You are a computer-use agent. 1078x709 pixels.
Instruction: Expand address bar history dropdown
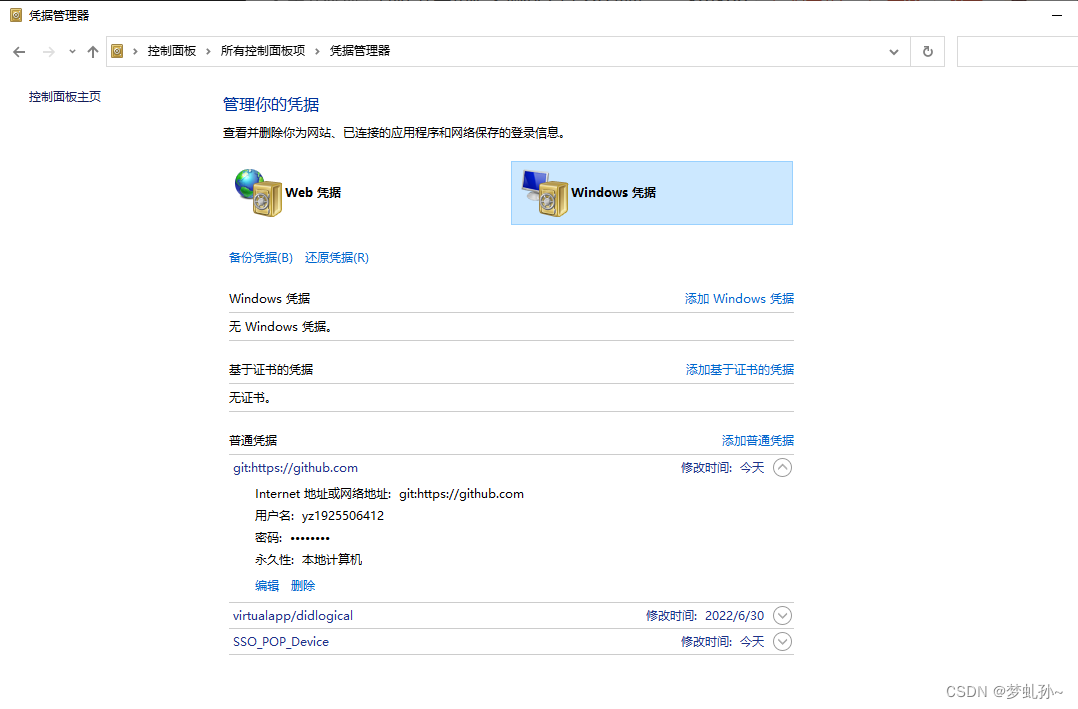coord(894,52)
